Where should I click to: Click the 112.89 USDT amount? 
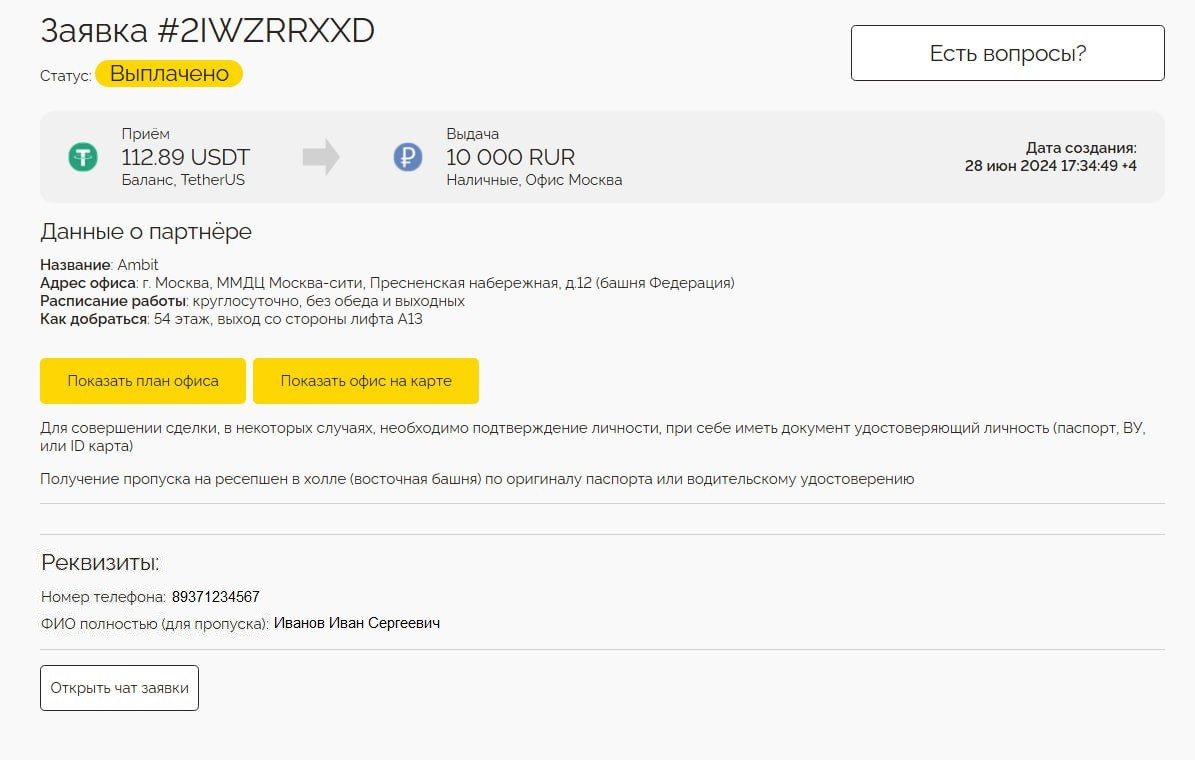186,157
